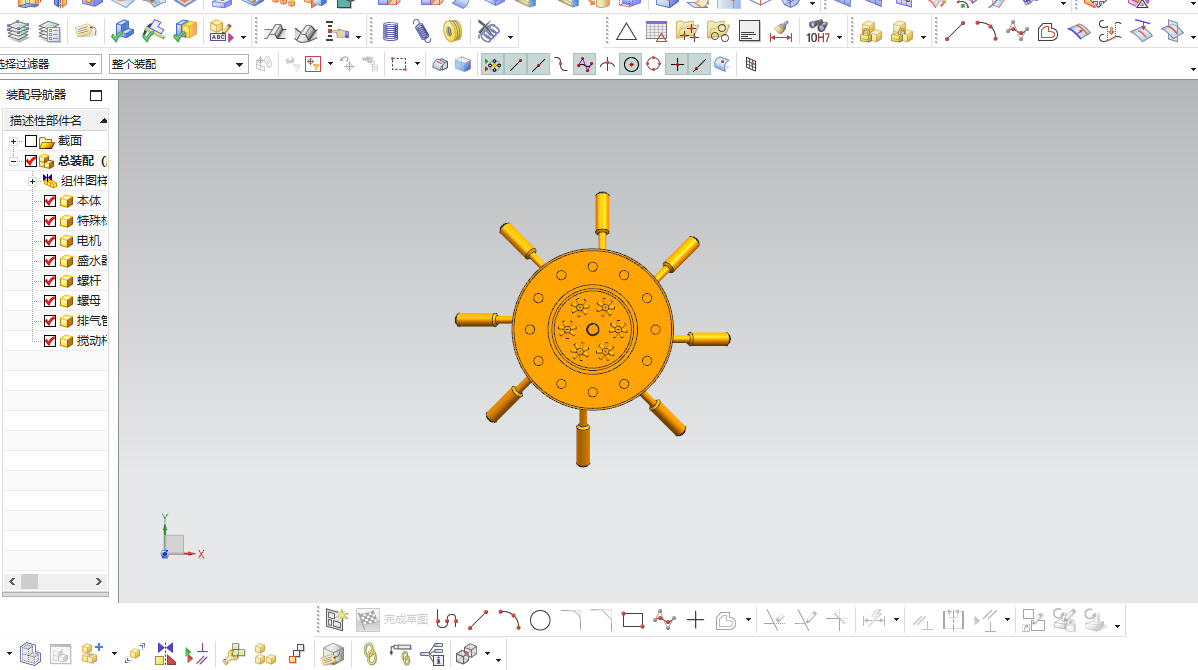Viewport: 1198px width, 670px height.
Task: Click the layer stack icon at toolbar start
Action: tap(18, 31)
